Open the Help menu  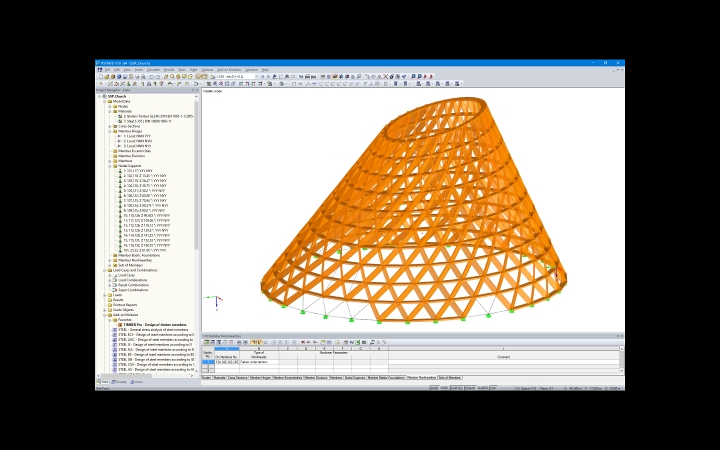pyautogui.click(x=264, y=70)
